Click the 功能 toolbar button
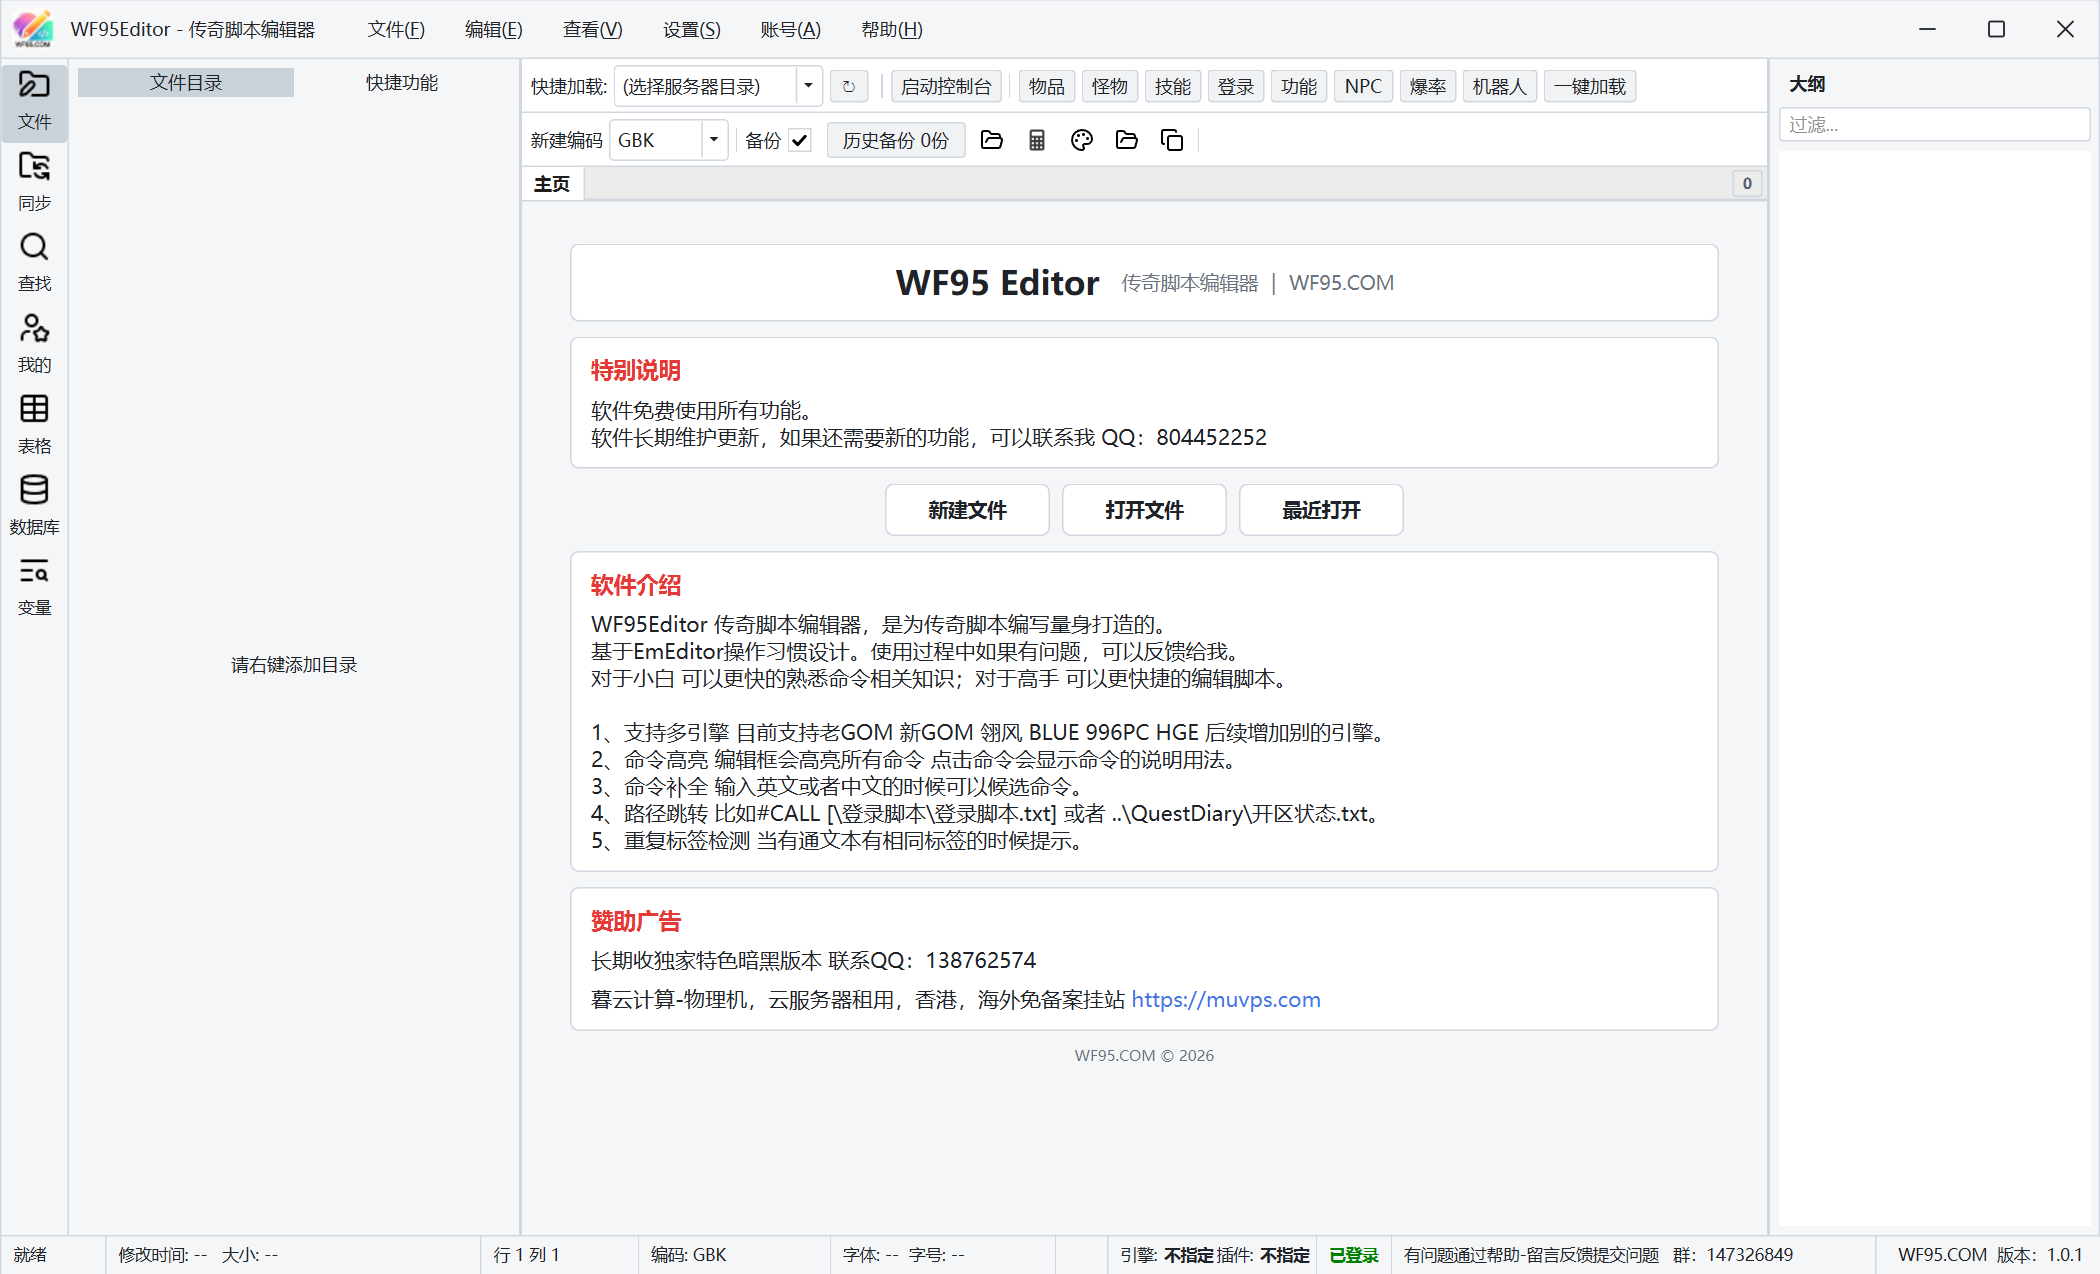 tap(1299, 87)
